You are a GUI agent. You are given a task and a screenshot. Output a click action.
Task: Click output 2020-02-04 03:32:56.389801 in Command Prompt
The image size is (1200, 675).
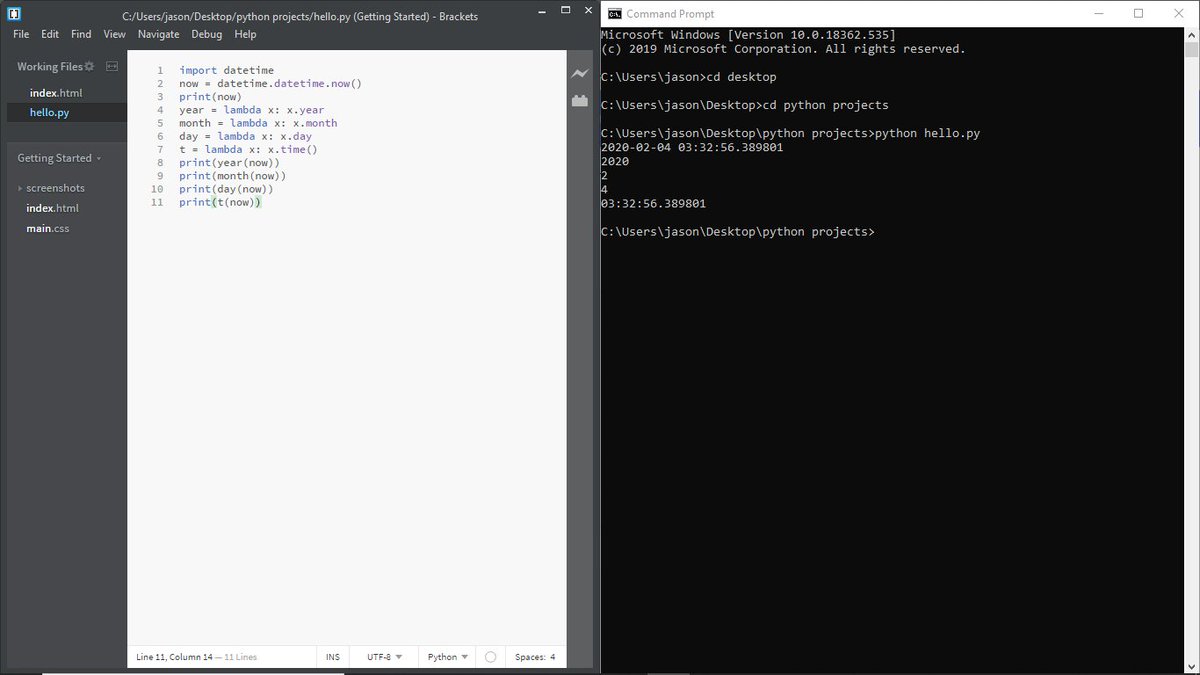coord(692,147)
